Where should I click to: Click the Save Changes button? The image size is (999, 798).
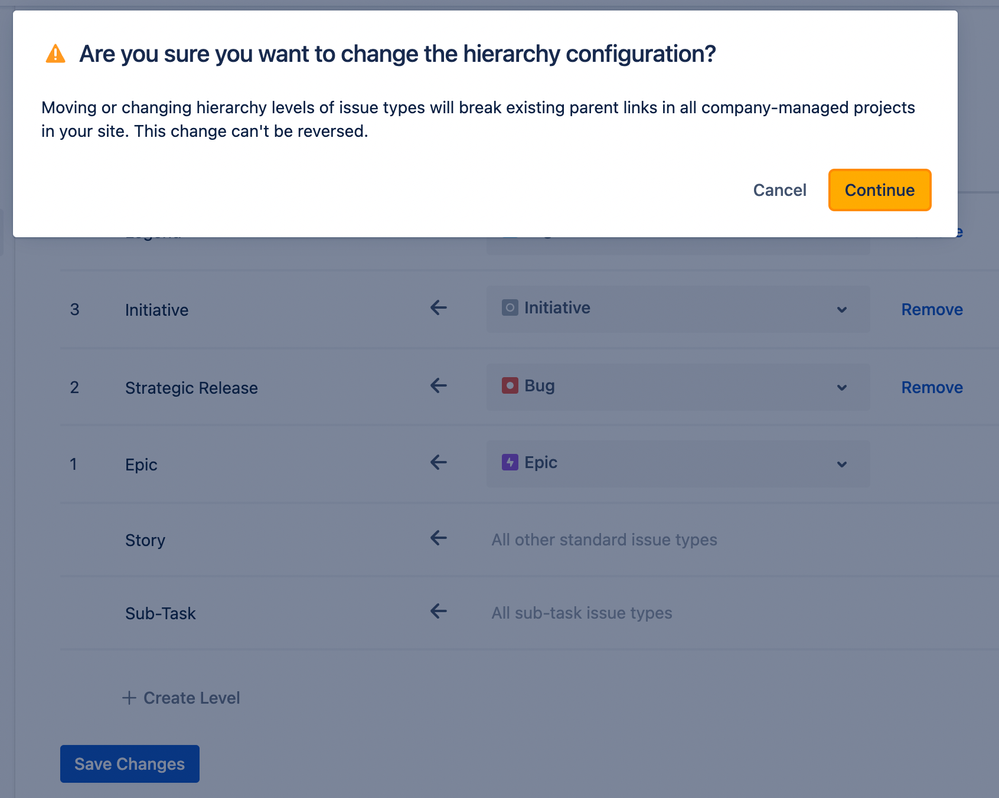(130, 764)
